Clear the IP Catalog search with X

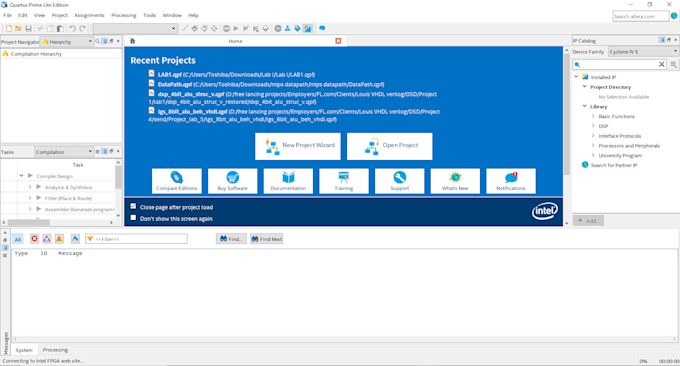coord(661,64)
